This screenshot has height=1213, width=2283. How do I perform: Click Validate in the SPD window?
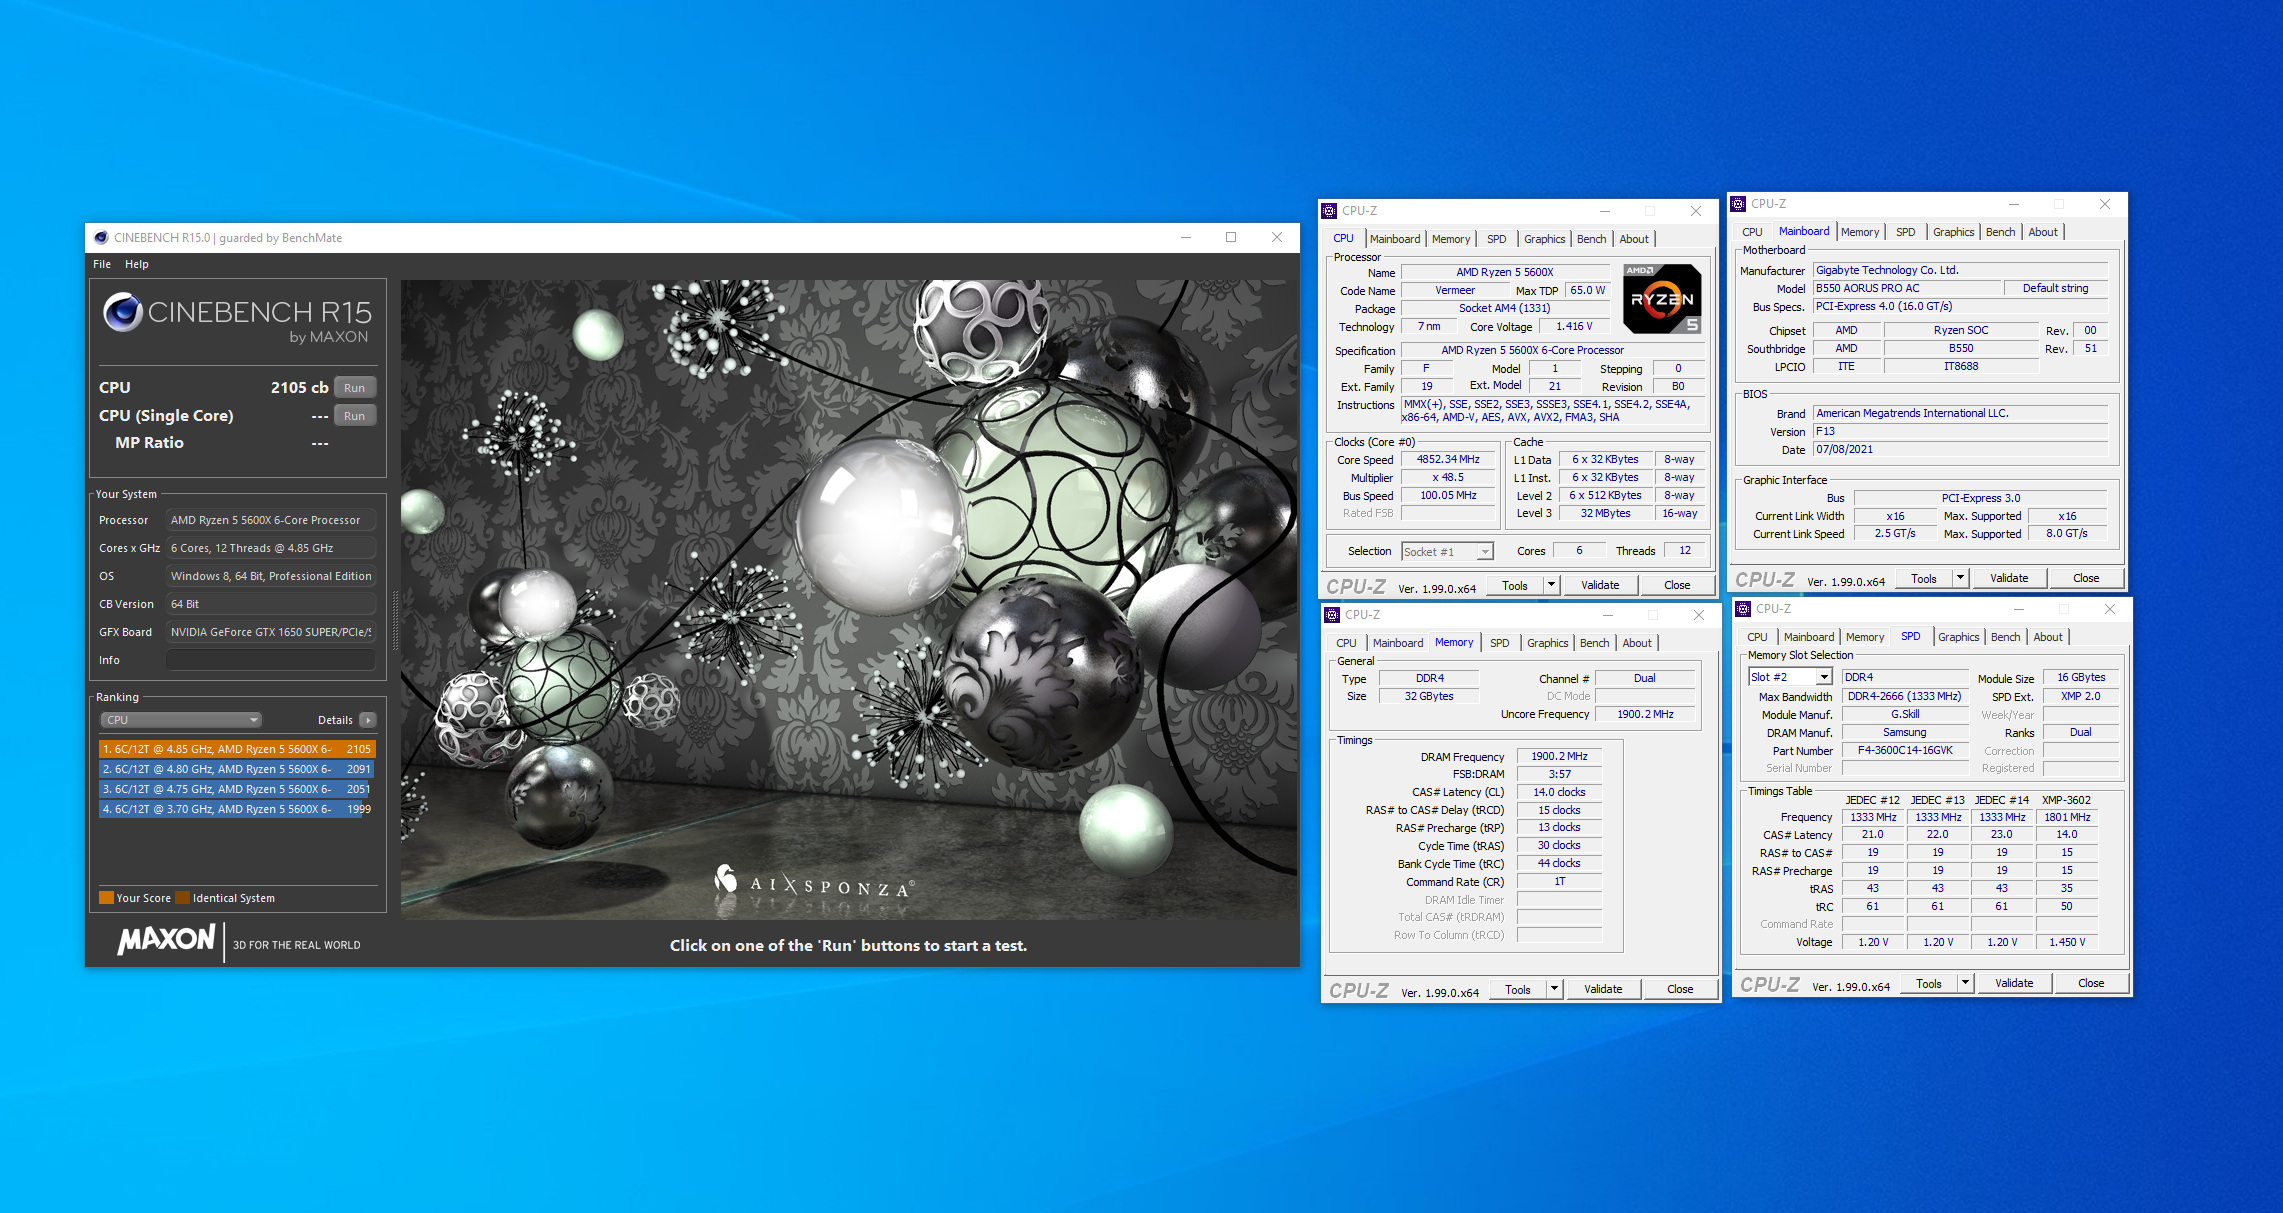tap(2013, 983)
